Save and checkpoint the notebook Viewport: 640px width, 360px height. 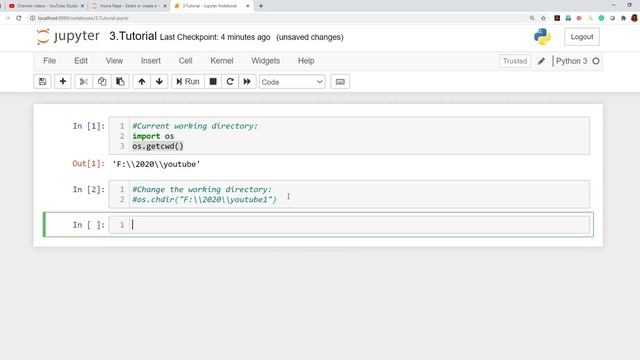[42, 82]
